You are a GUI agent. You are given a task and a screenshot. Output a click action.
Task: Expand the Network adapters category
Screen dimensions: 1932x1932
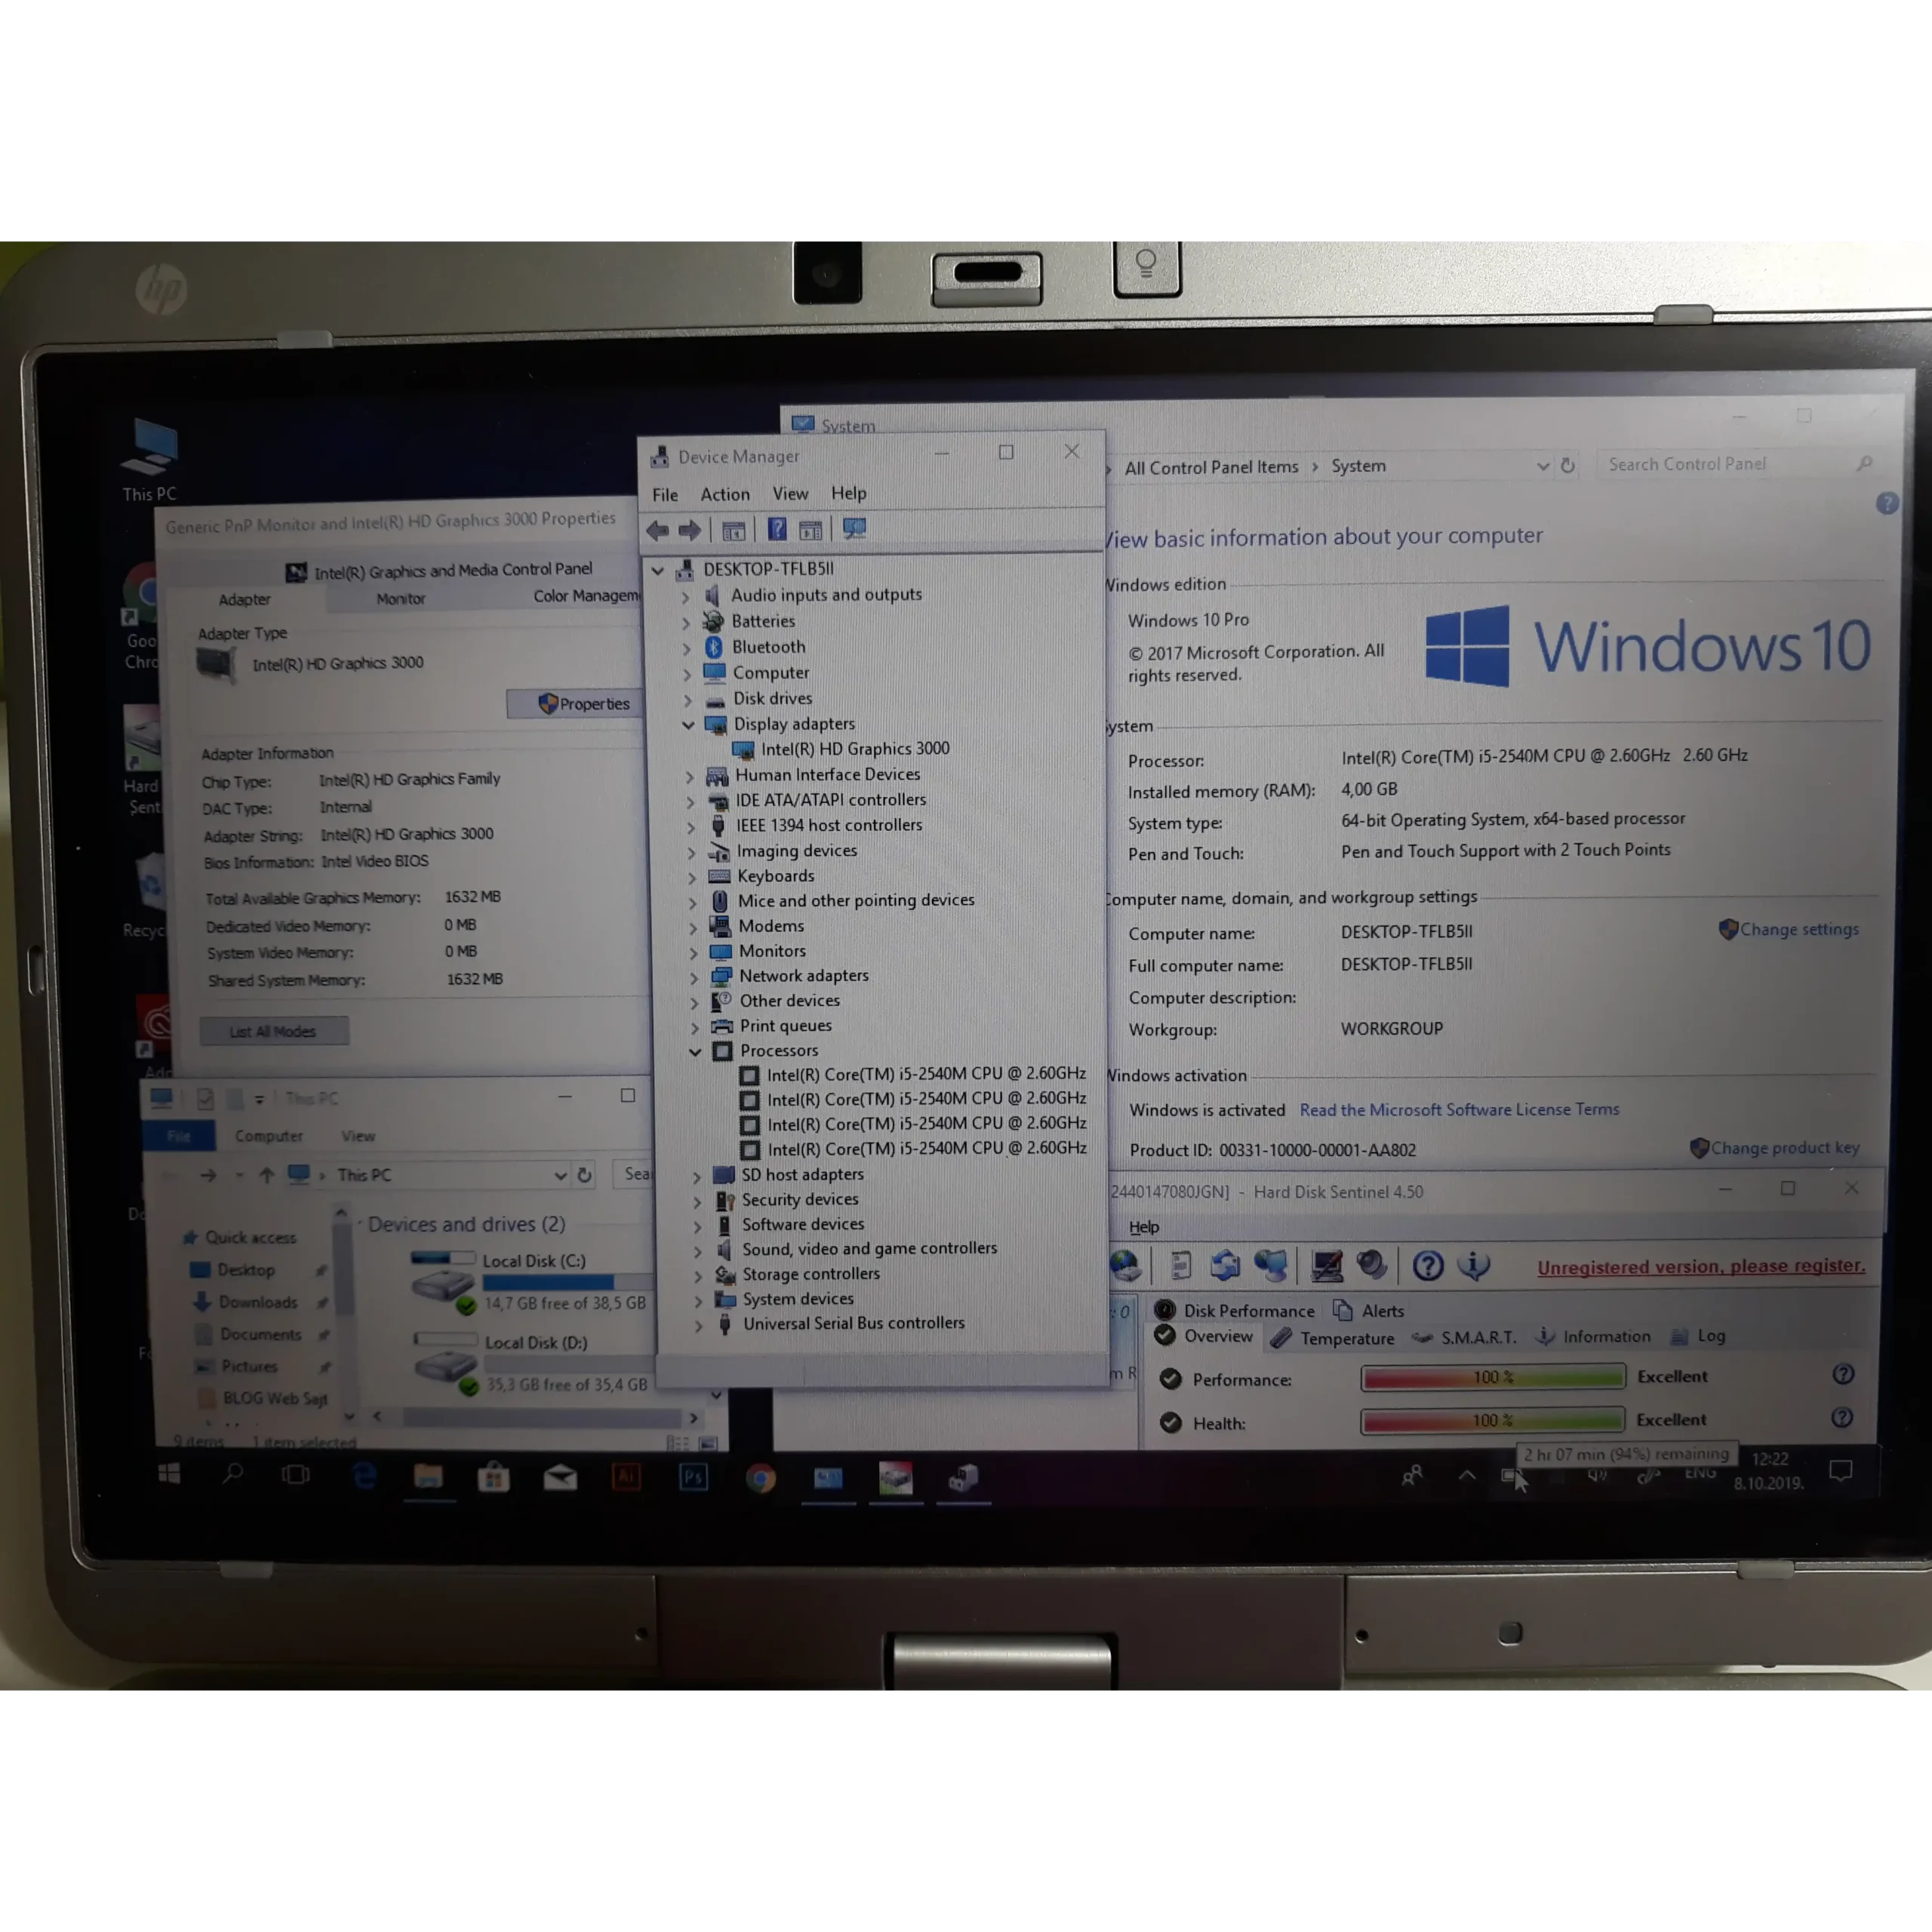(x=694, y=977)
